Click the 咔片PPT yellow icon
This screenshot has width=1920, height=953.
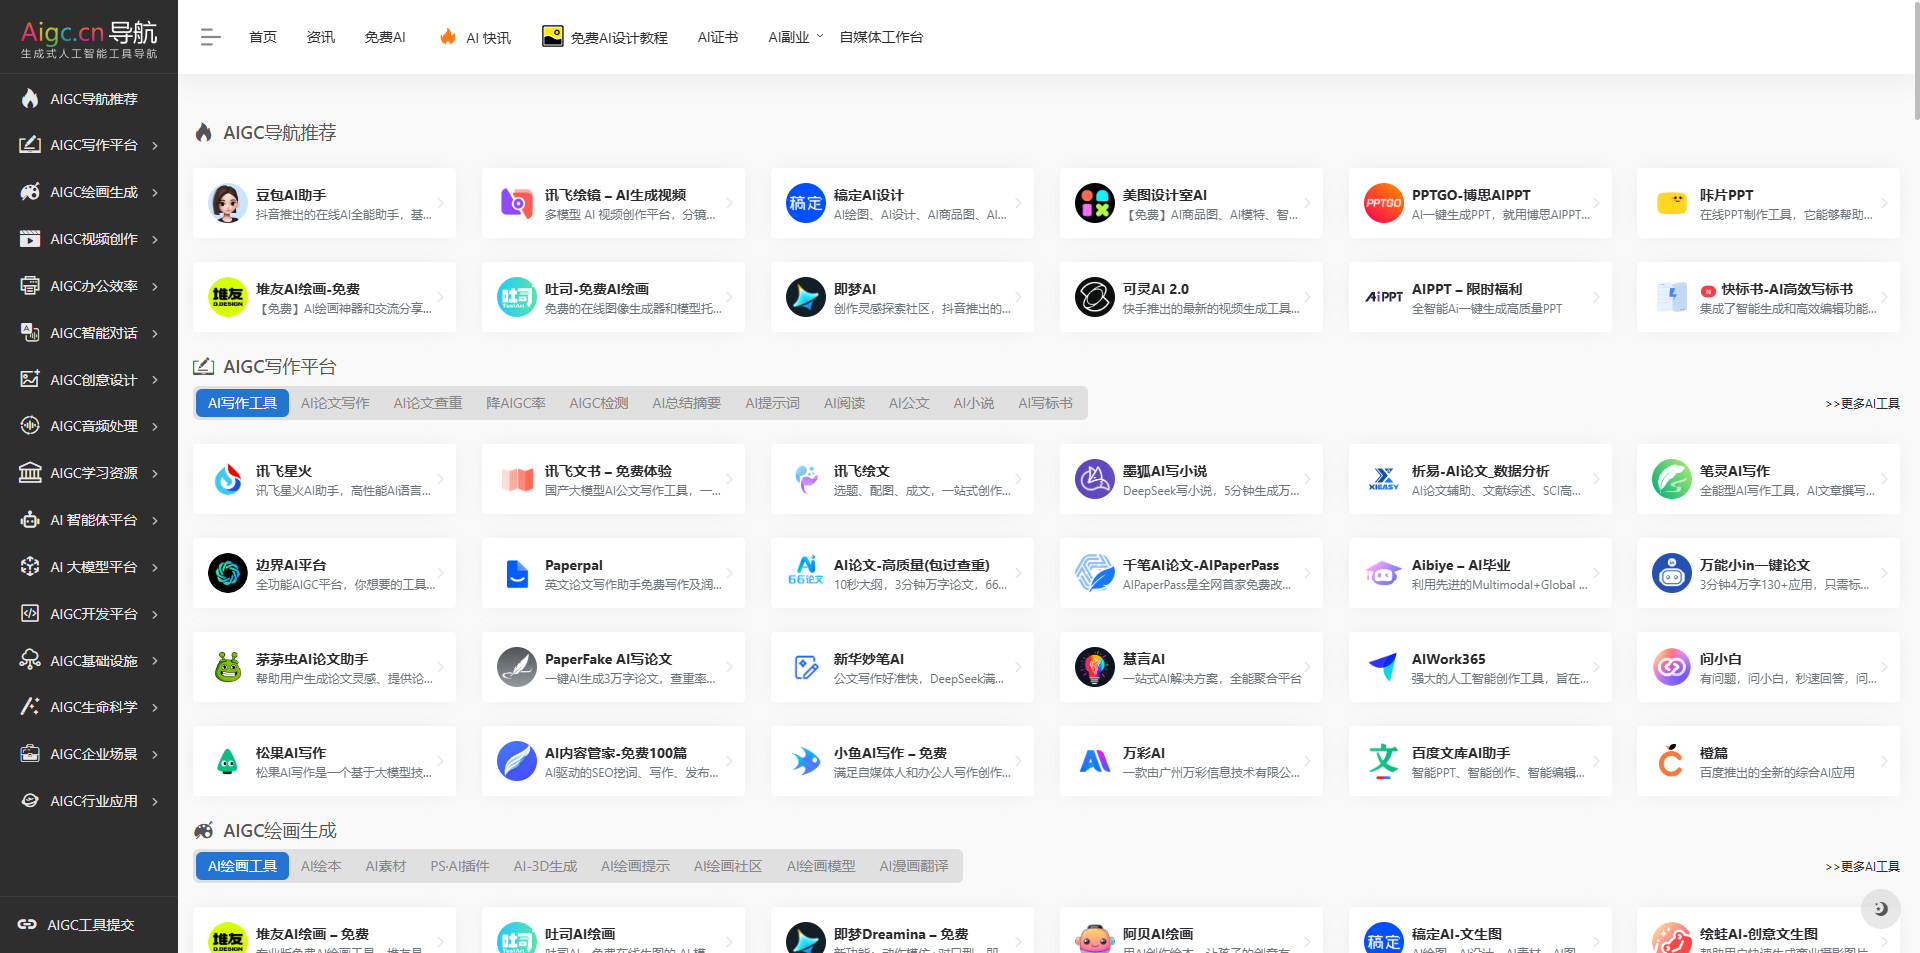pos(1672,203)
